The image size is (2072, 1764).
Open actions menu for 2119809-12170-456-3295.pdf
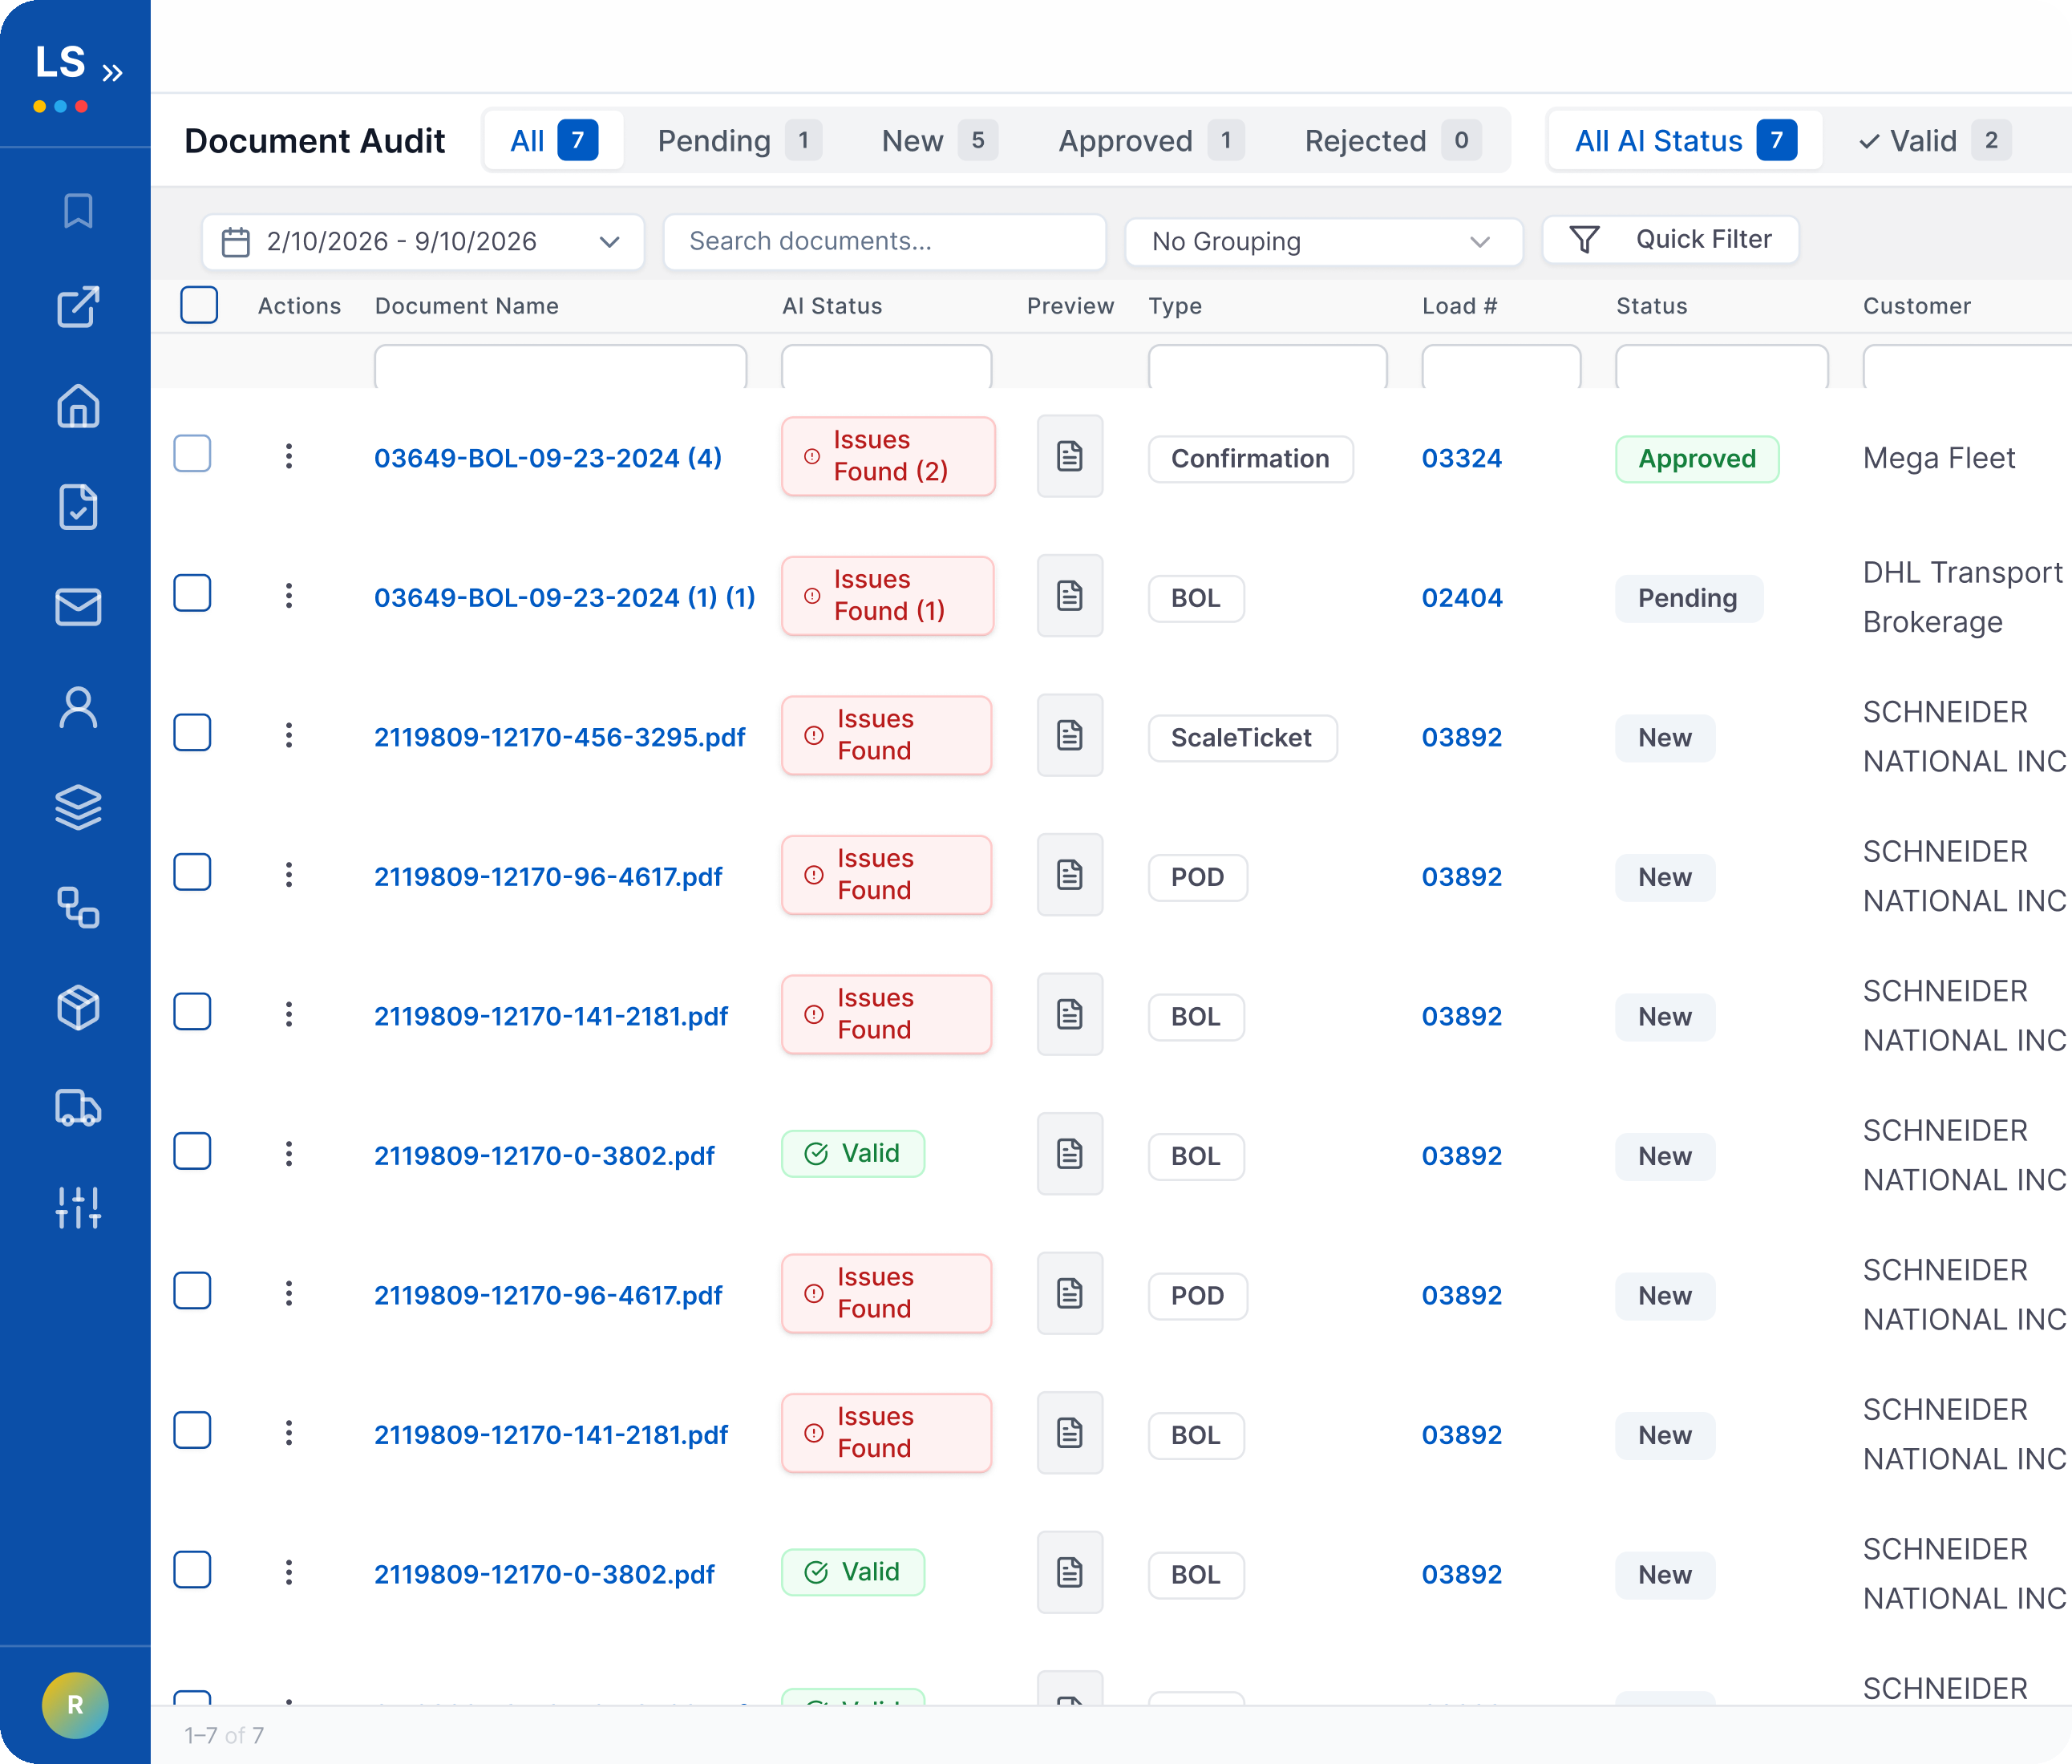289,736
